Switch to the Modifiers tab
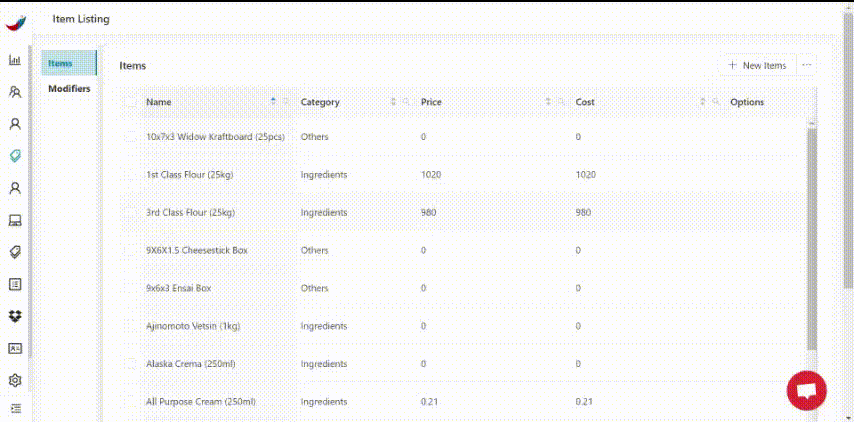Image resolution: width=854 pixels, height=422 pixels. pos(69,89)
